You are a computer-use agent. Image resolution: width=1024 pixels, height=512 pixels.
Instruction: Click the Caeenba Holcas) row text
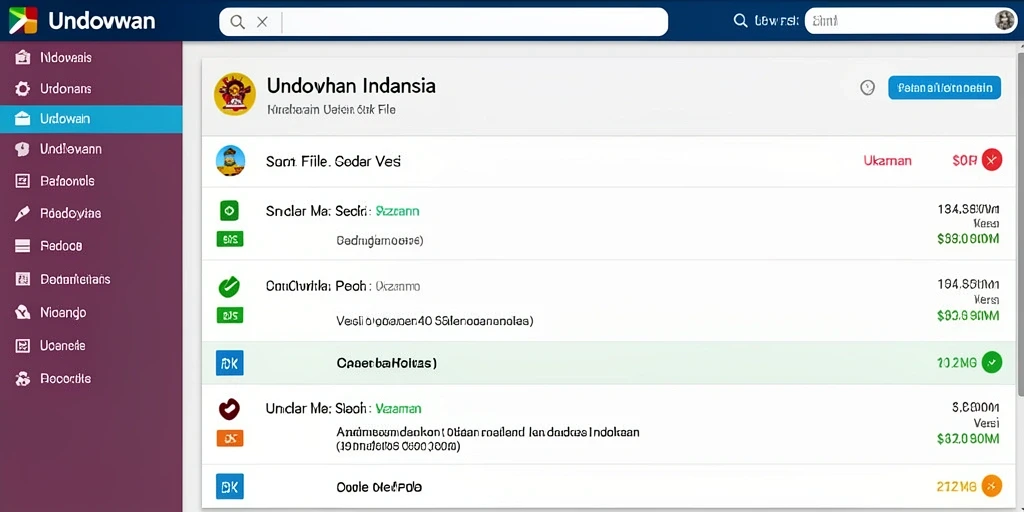click(387, 363)
